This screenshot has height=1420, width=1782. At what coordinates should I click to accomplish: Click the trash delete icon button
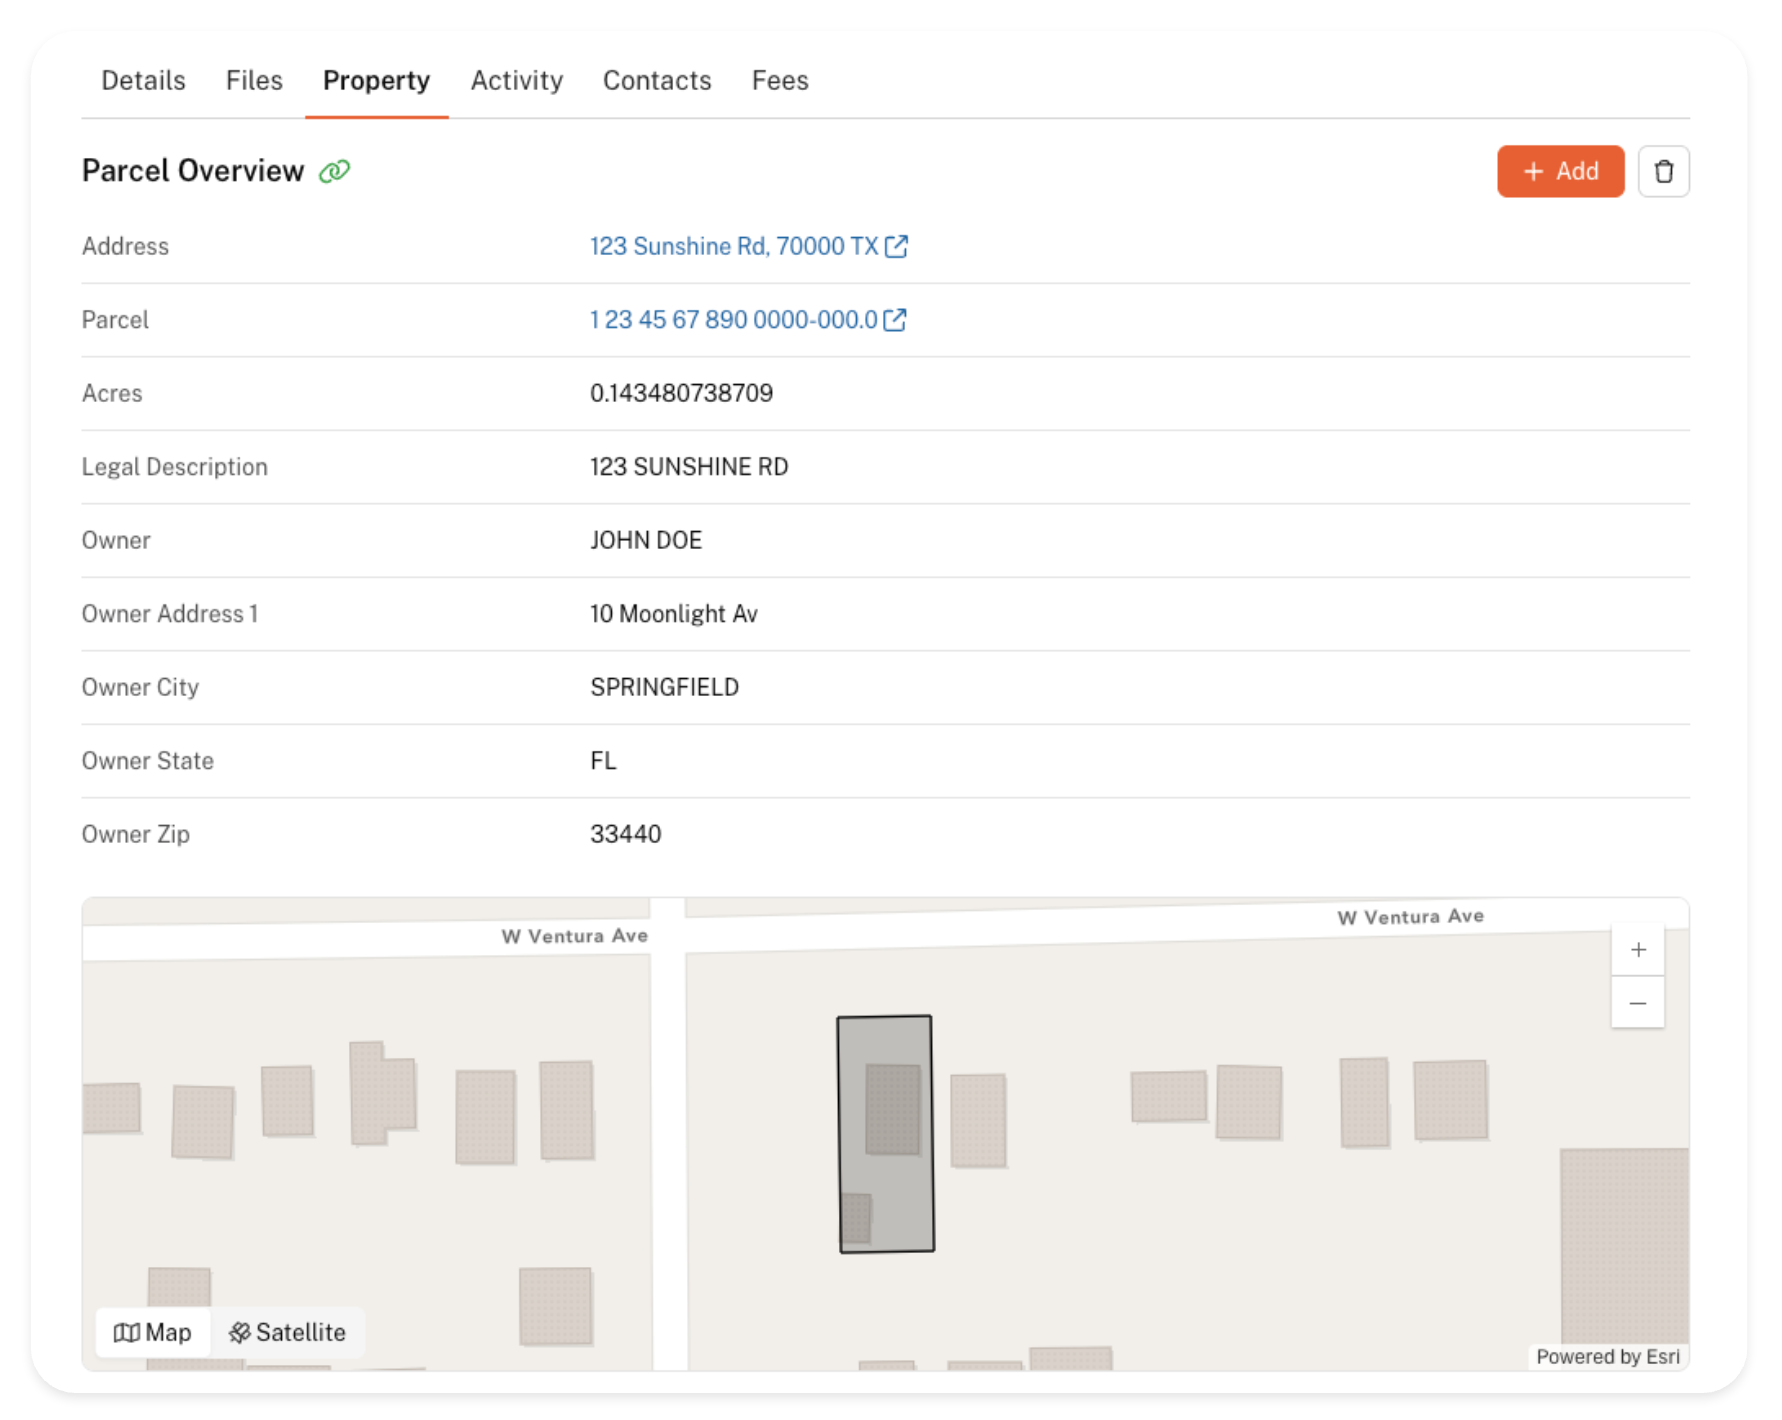[1663, 171]
